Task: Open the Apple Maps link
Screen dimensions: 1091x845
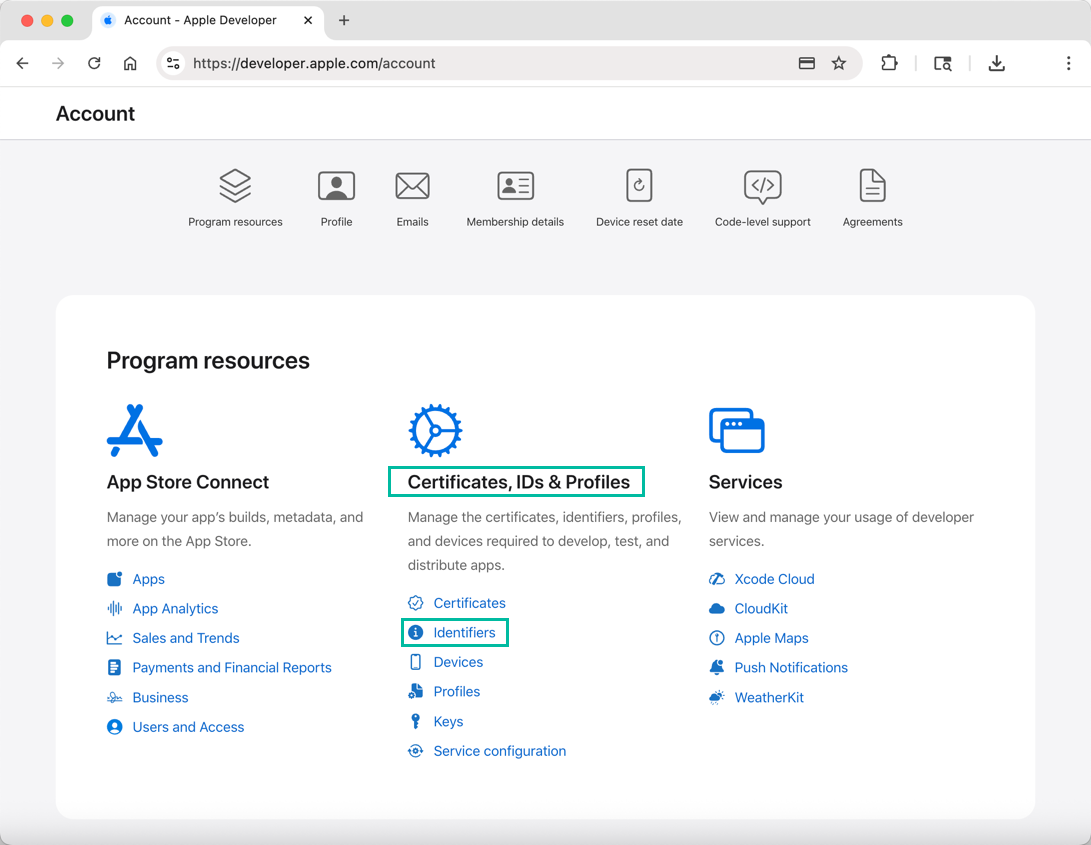Action: pos(772,638)
